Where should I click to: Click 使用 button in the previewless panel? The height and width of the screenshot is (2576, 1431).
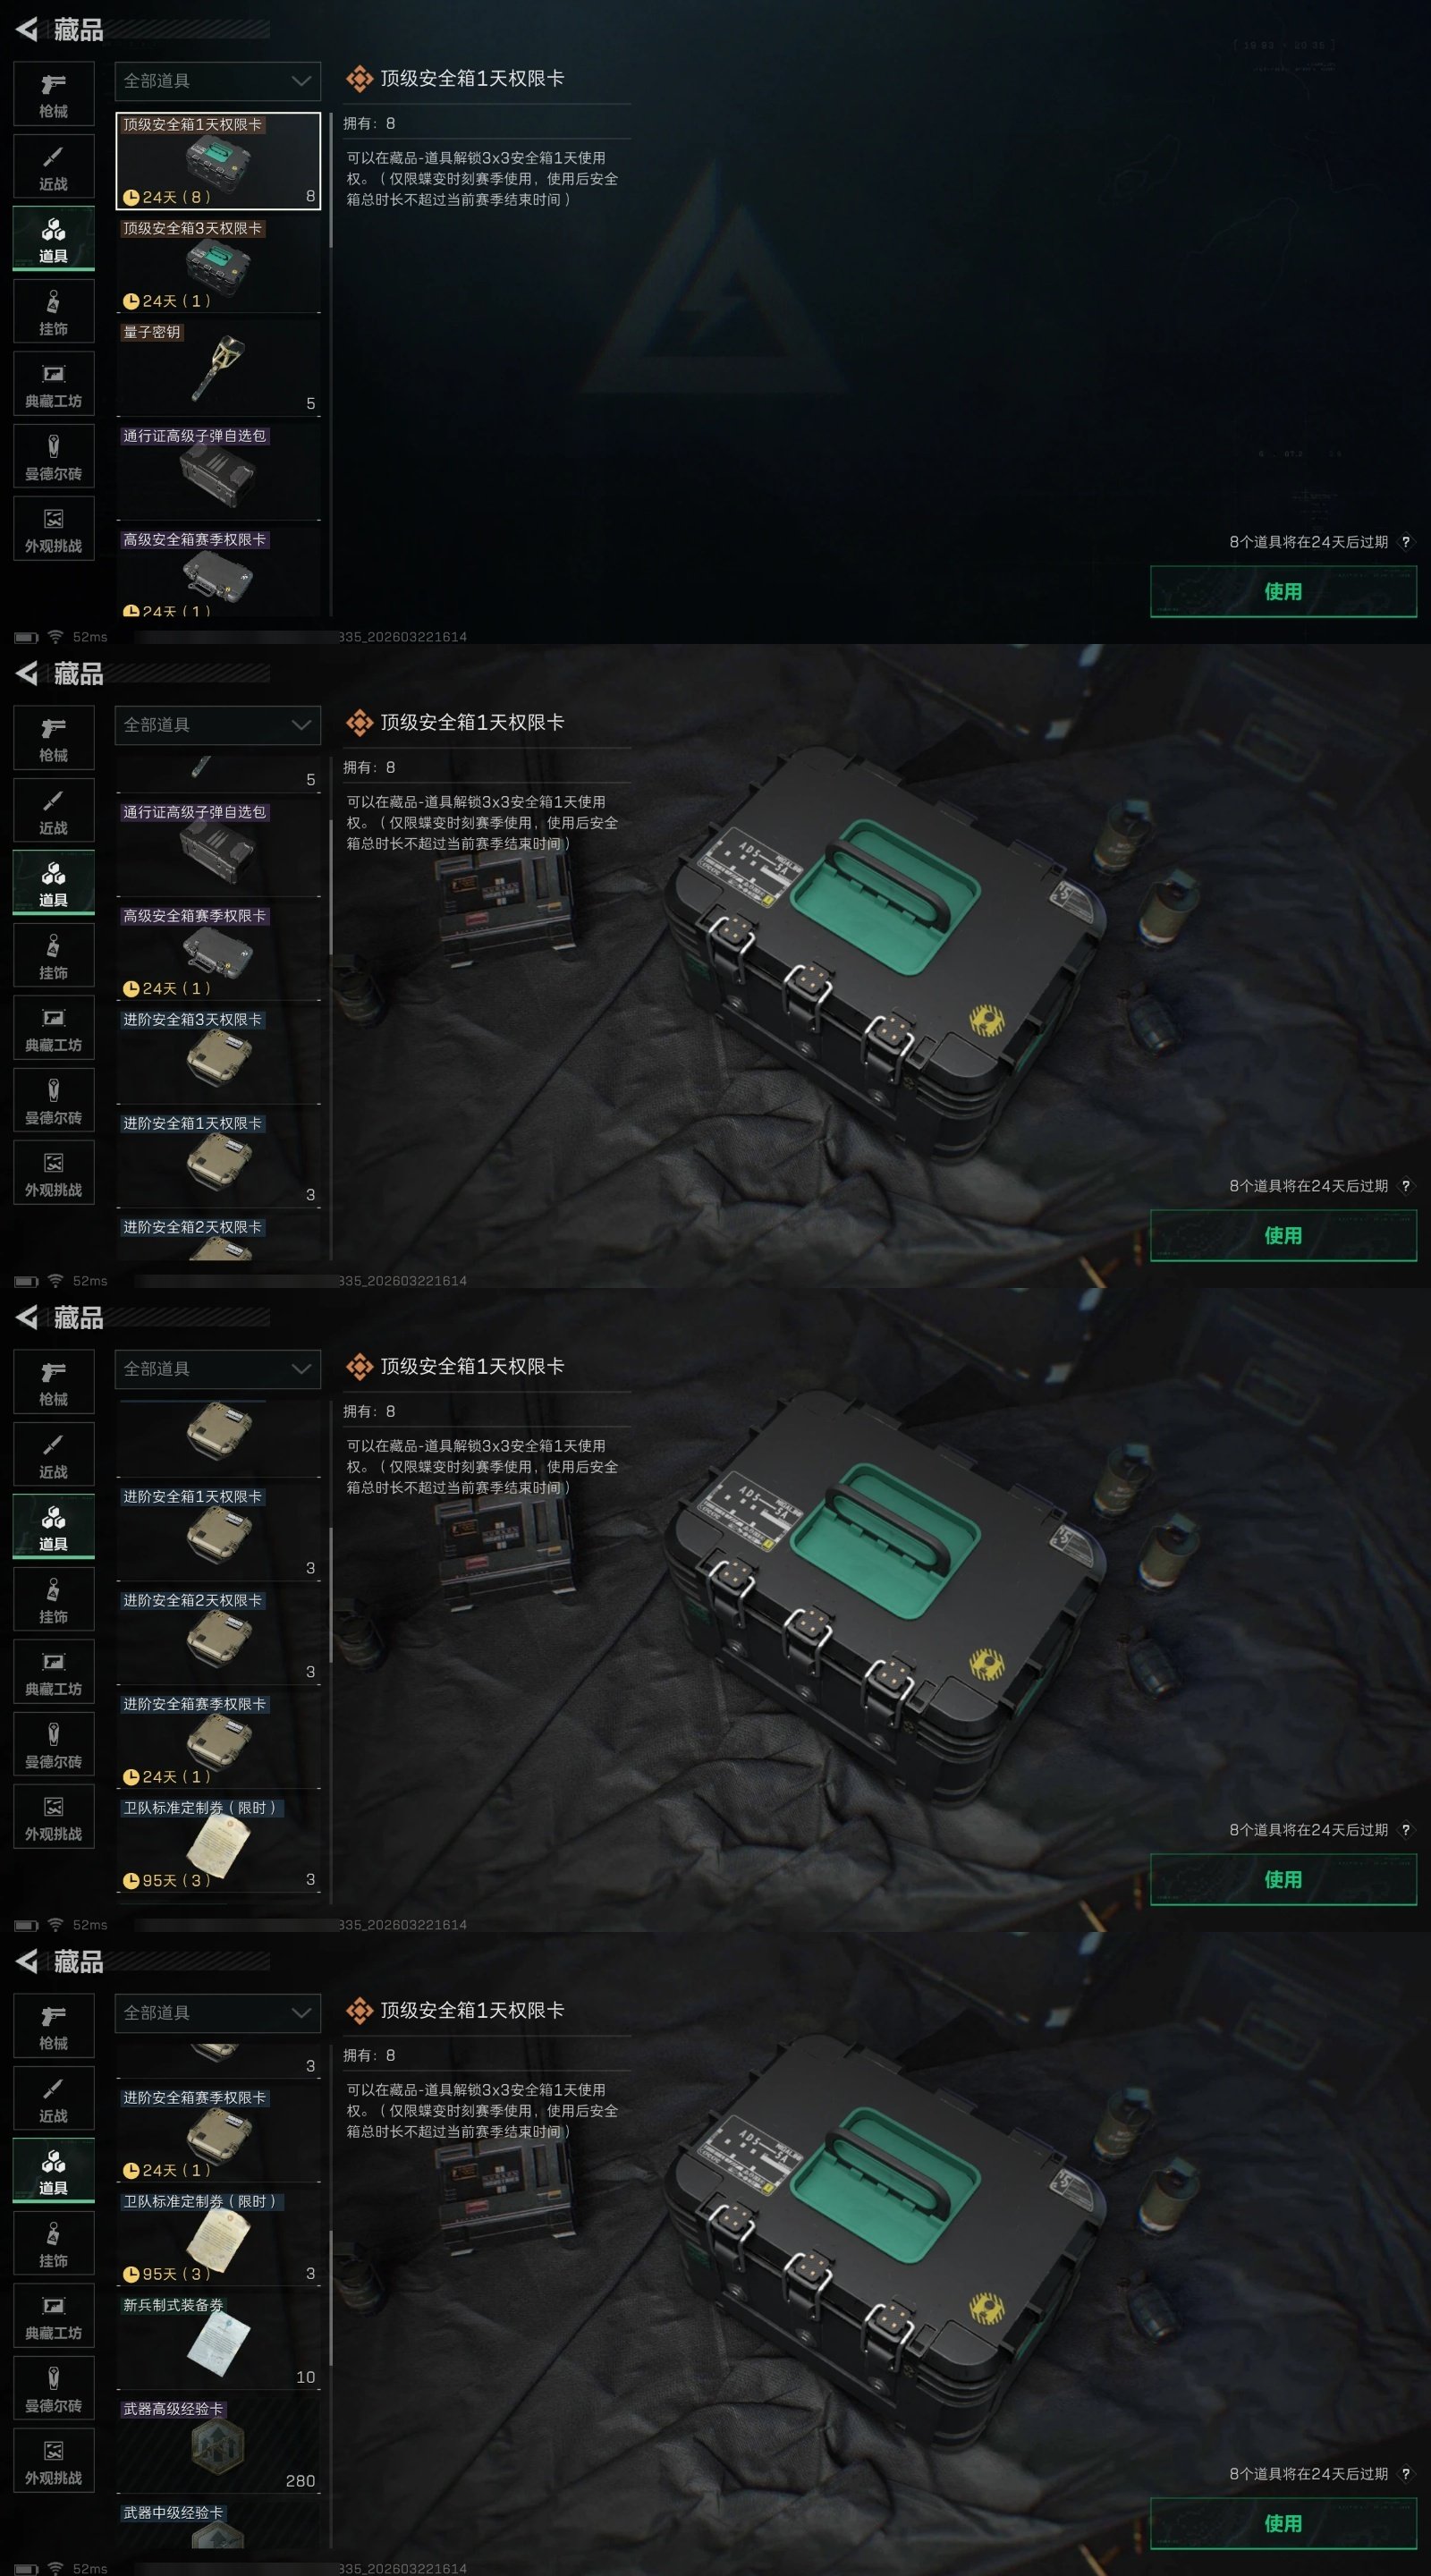coord(1283,591)
